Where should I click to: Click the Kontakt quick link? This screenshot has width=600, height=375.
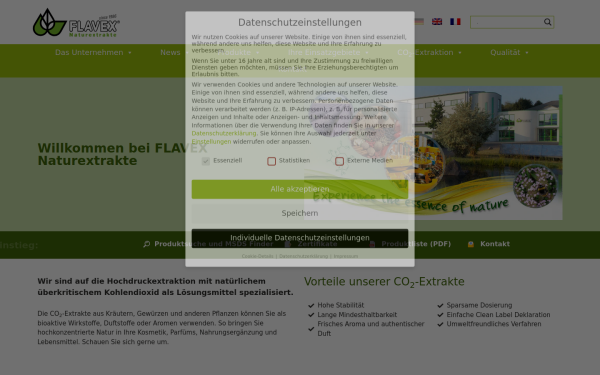495,244
